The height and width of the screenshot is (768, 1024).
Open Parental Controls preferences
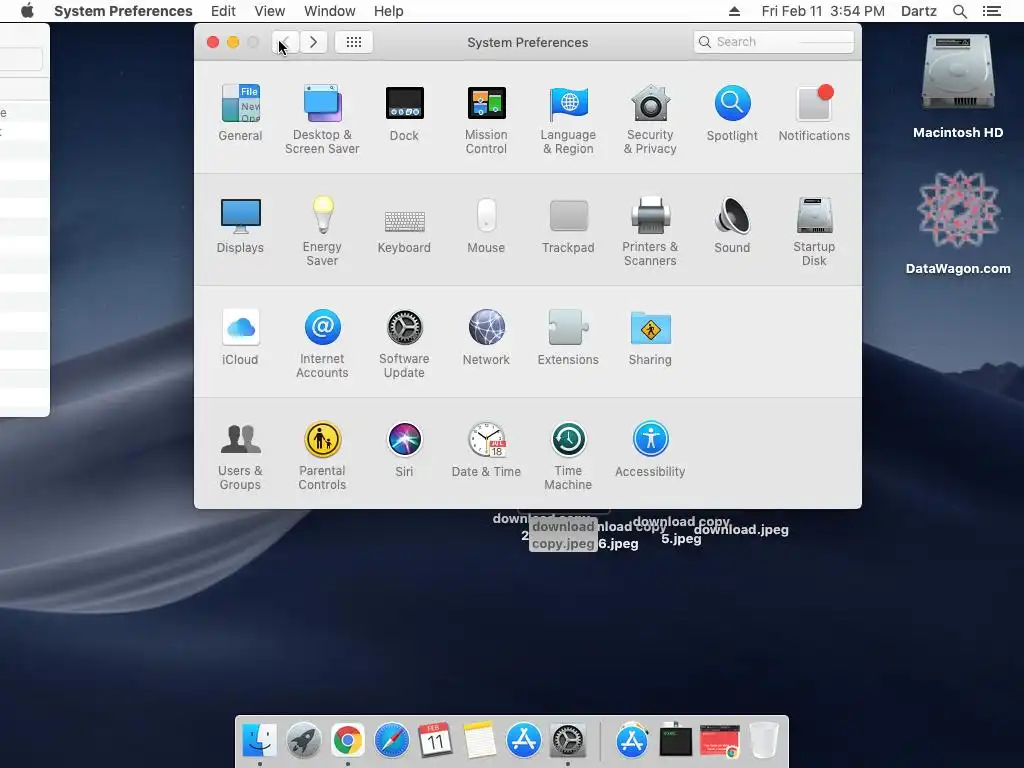[x=322, y=456]
